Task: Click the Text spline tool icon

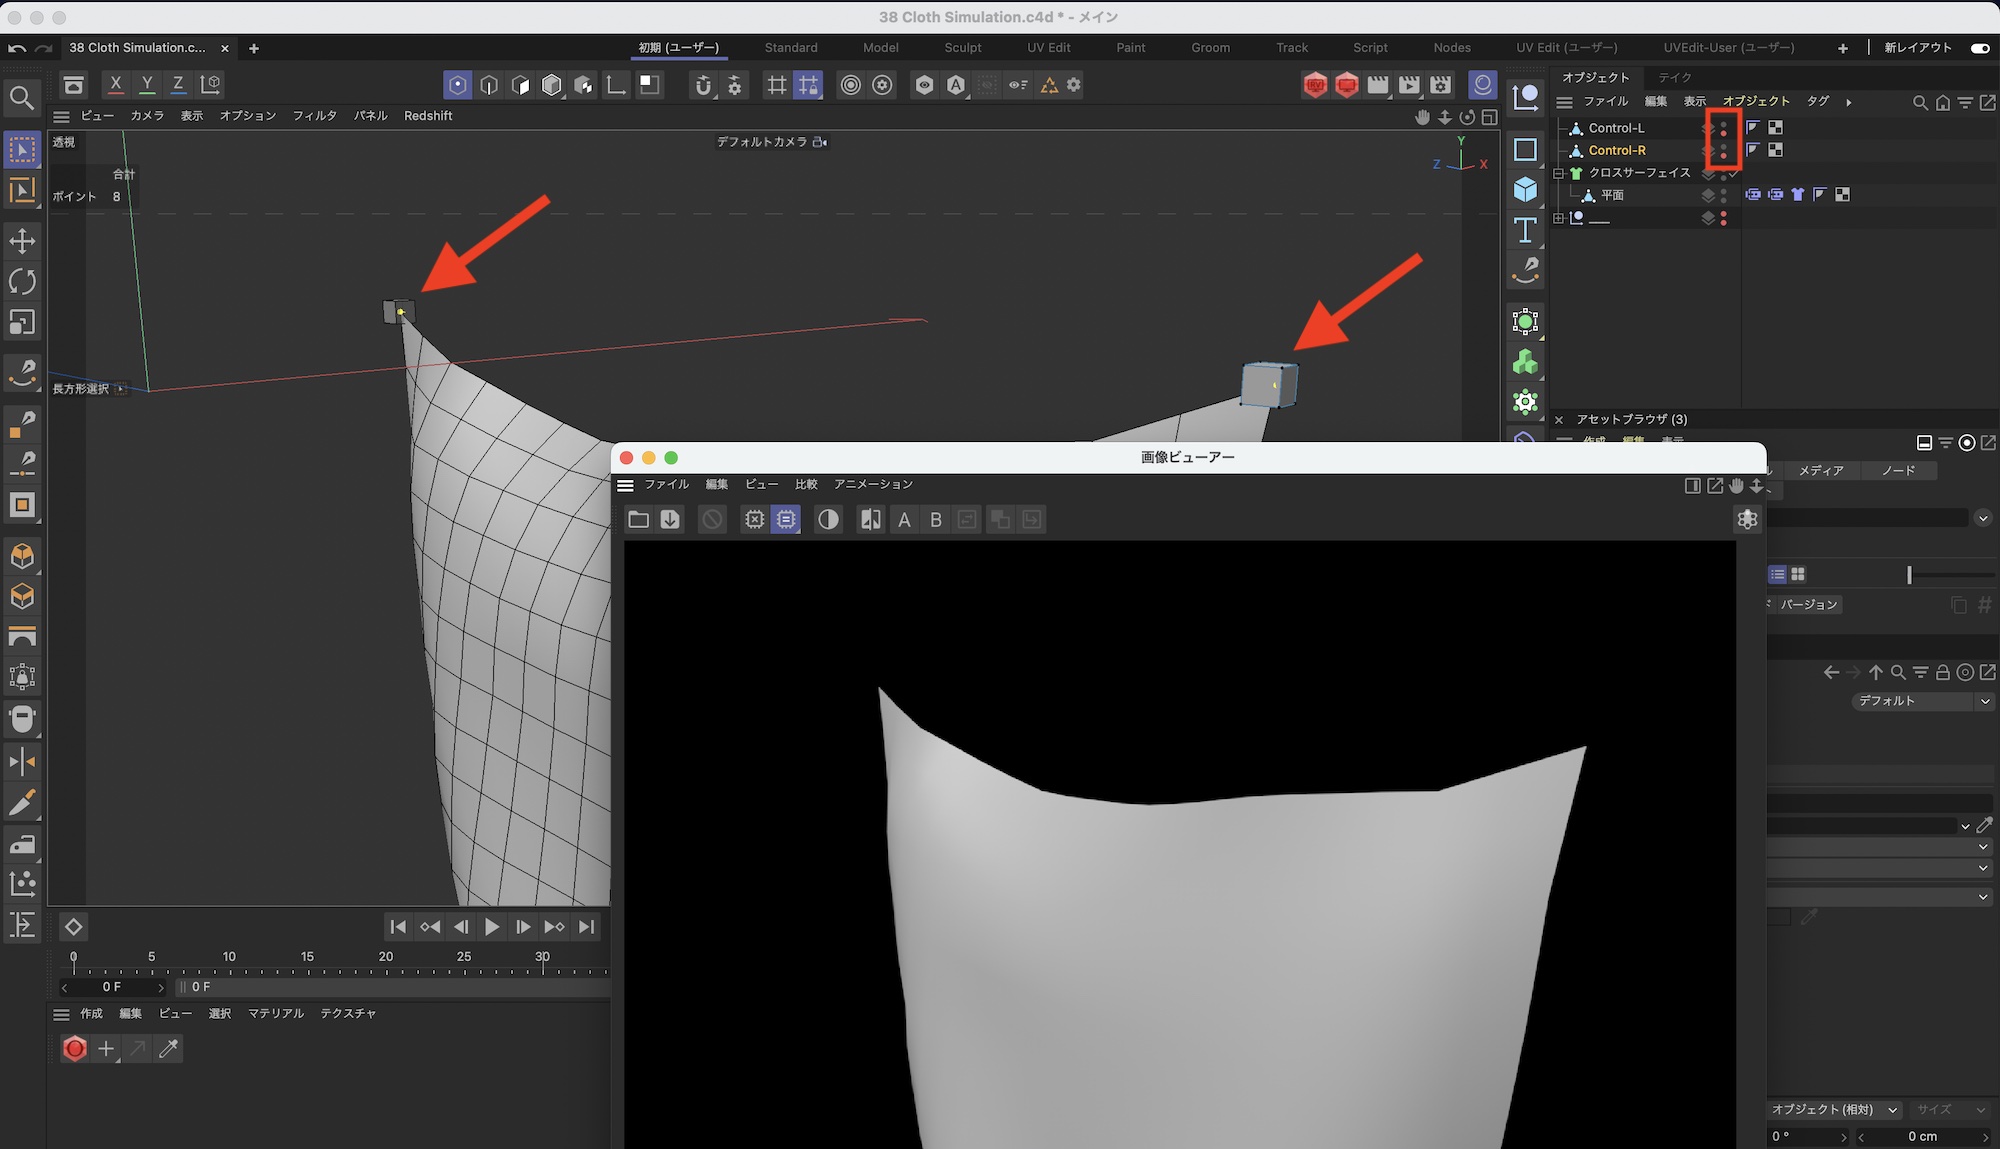Action: pos(1525,230)
